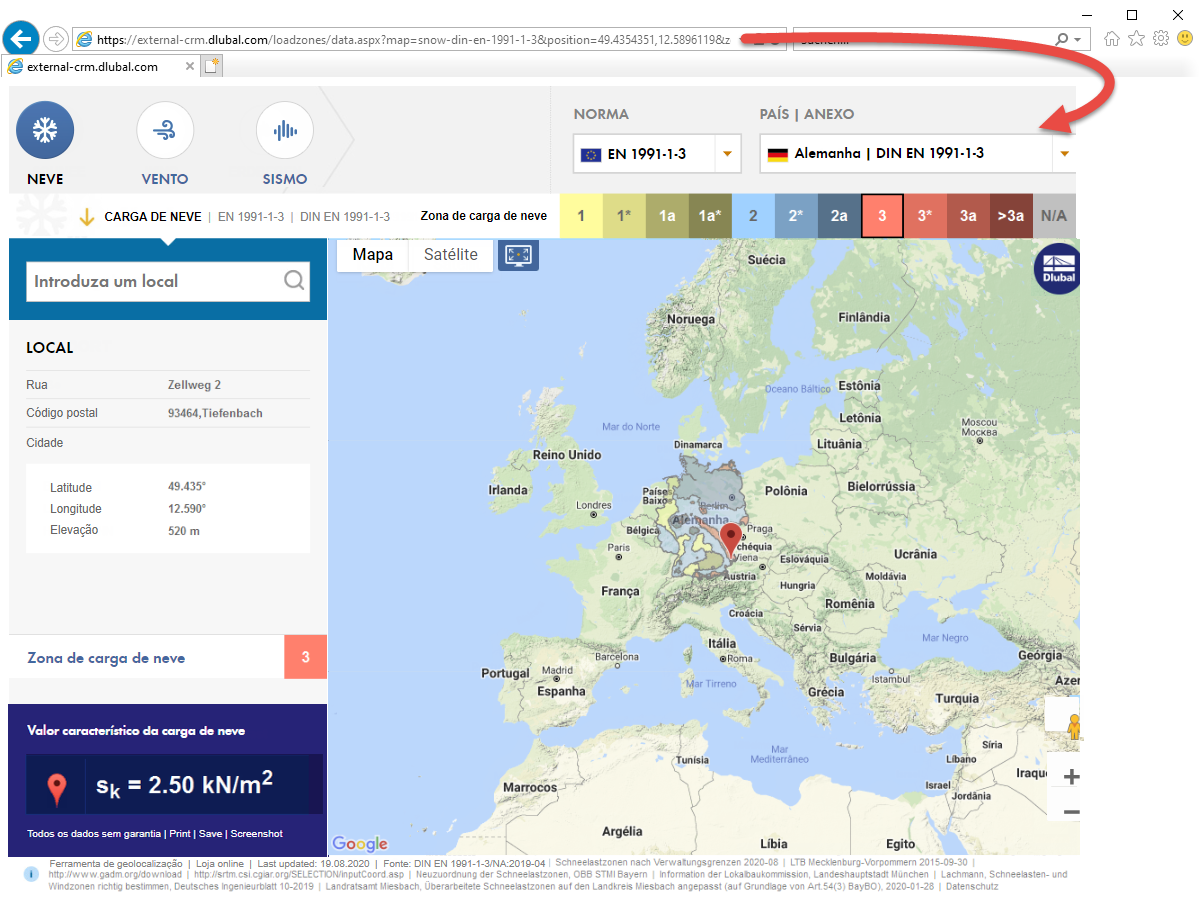Select snow zone 1* swatch
This screenshot has width=1200, height=900.
click(624, 216)
